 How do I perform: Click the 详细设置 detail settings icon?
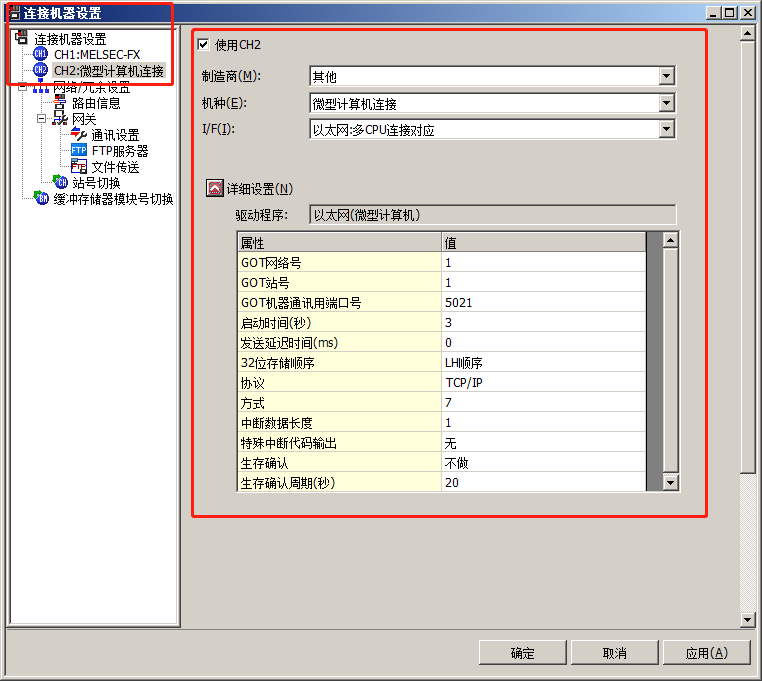tap(214, 188)
